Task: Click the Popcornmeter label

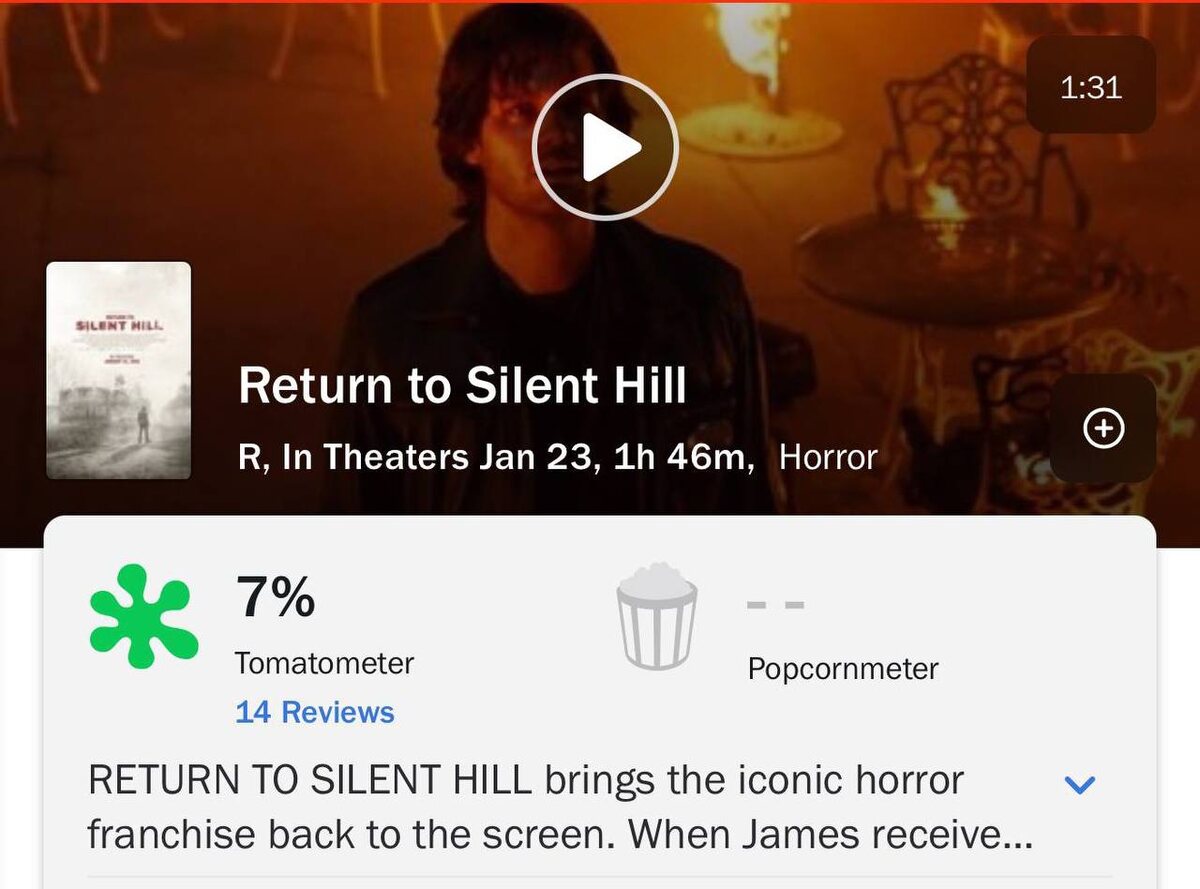Action: (843, 668)
